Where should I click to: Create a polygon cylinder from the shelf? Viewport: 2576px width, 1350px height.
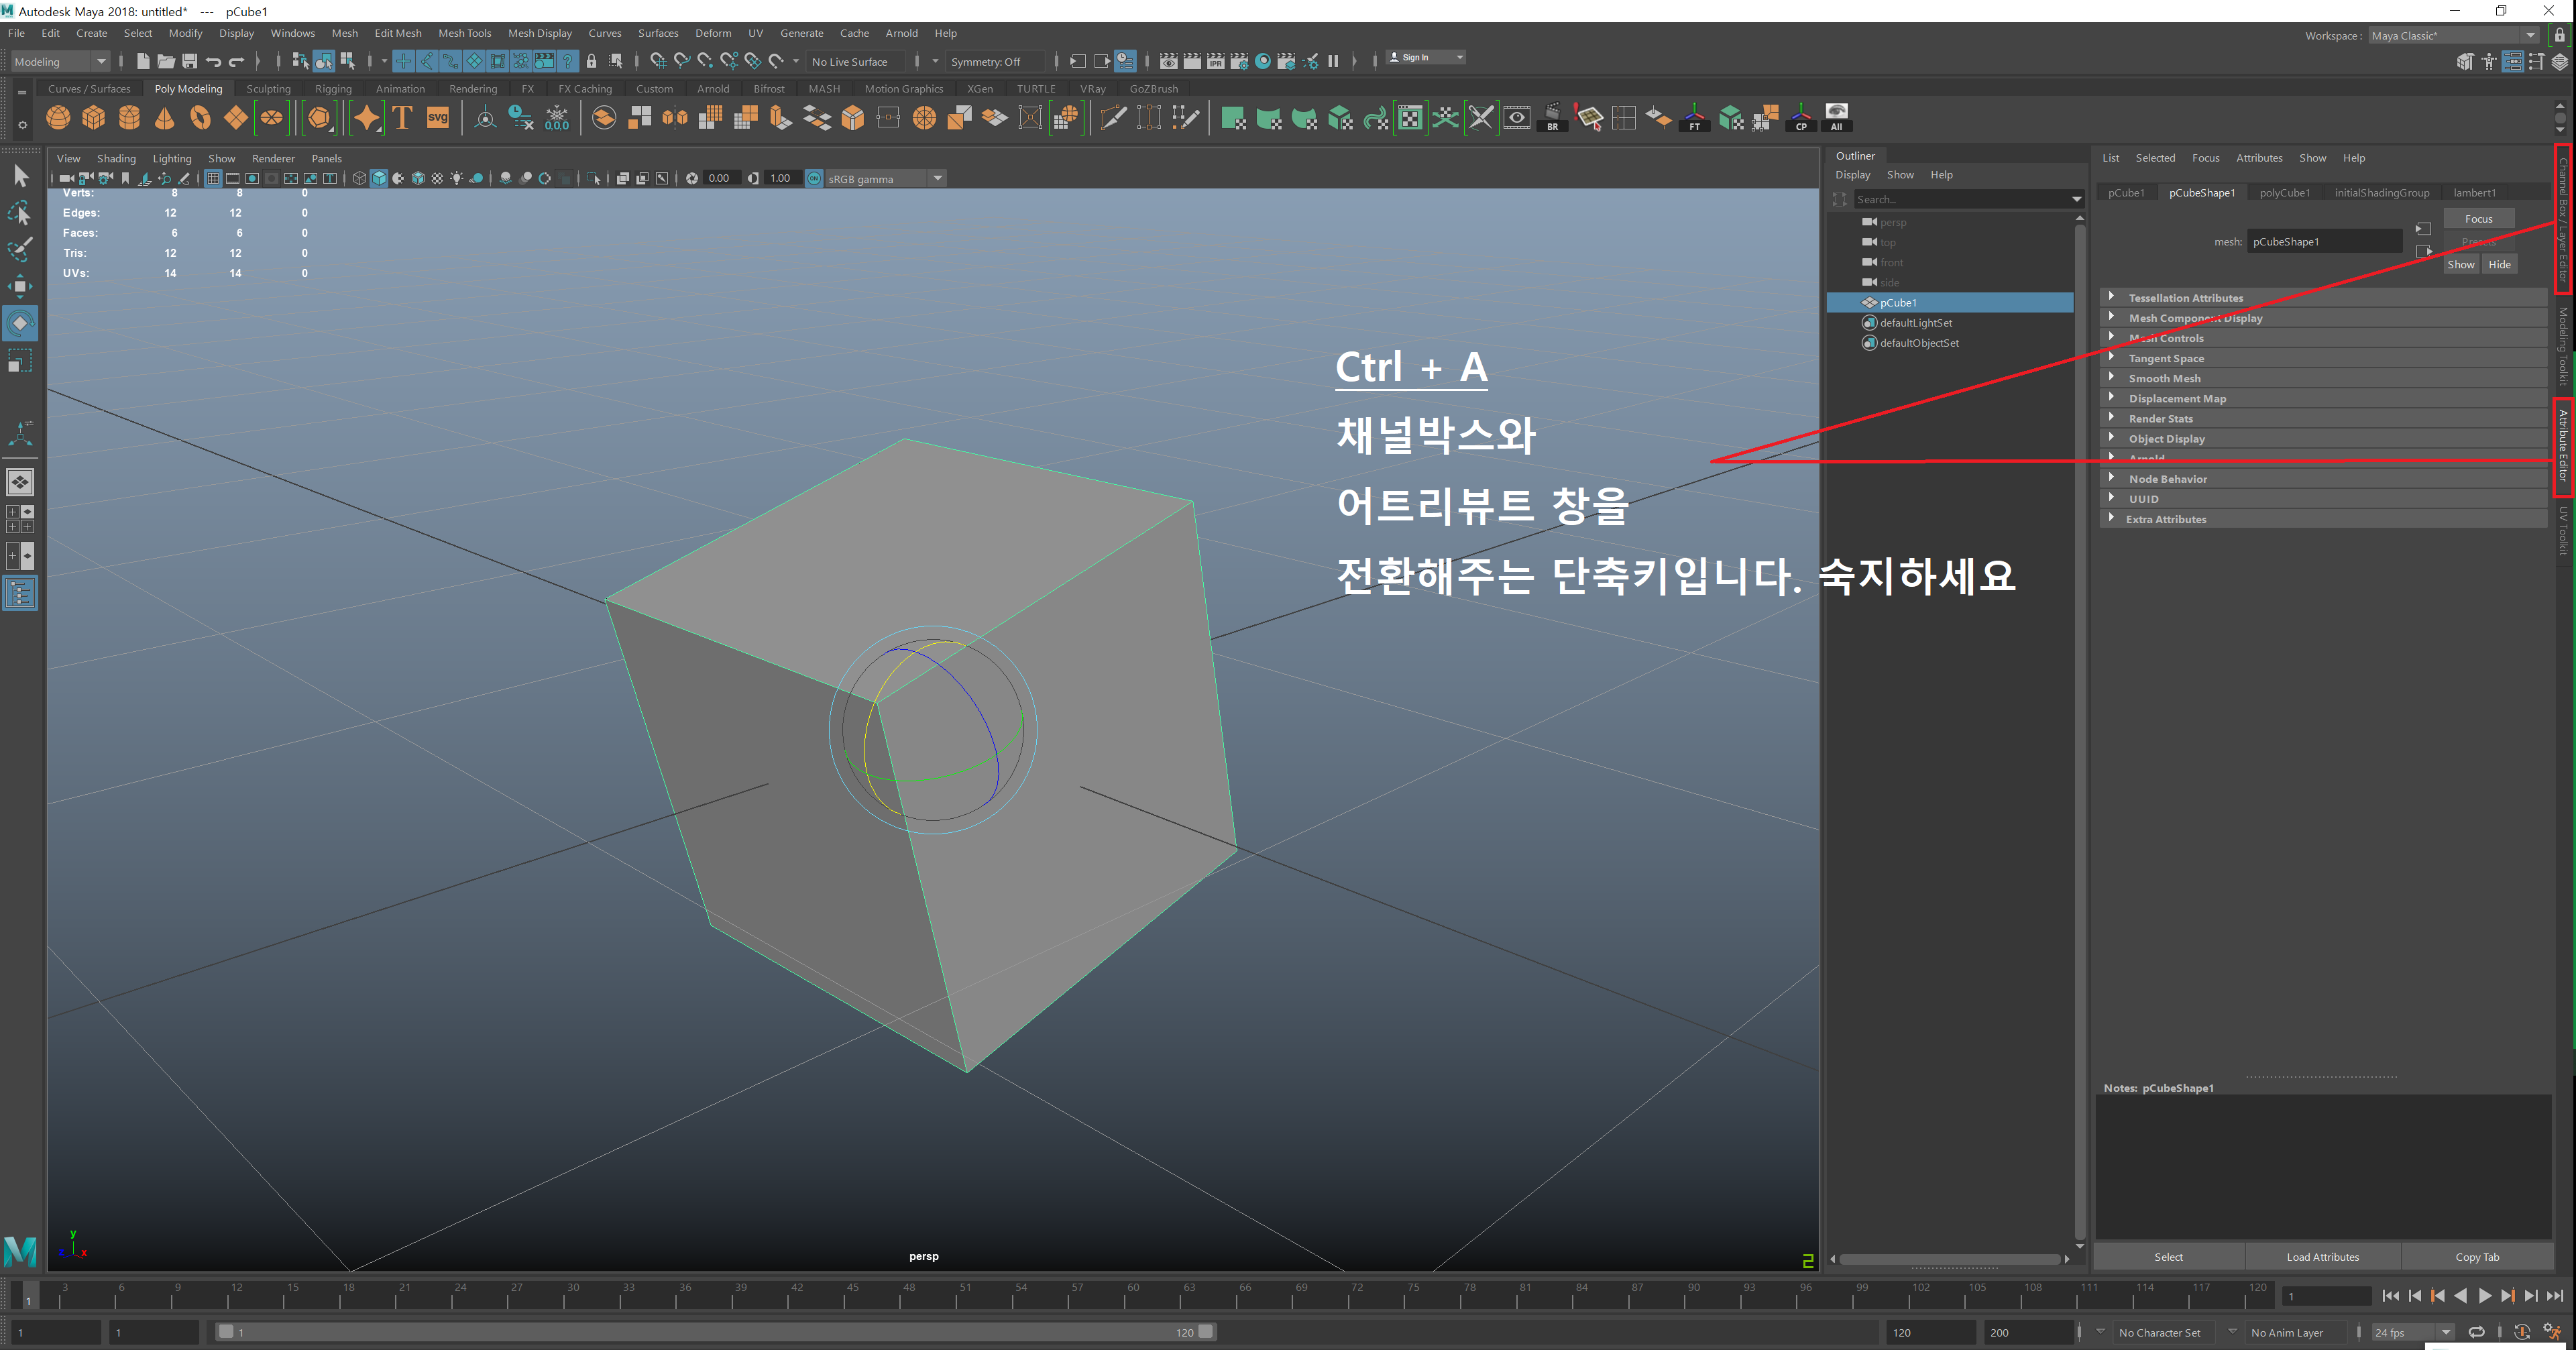coord(129,118)
